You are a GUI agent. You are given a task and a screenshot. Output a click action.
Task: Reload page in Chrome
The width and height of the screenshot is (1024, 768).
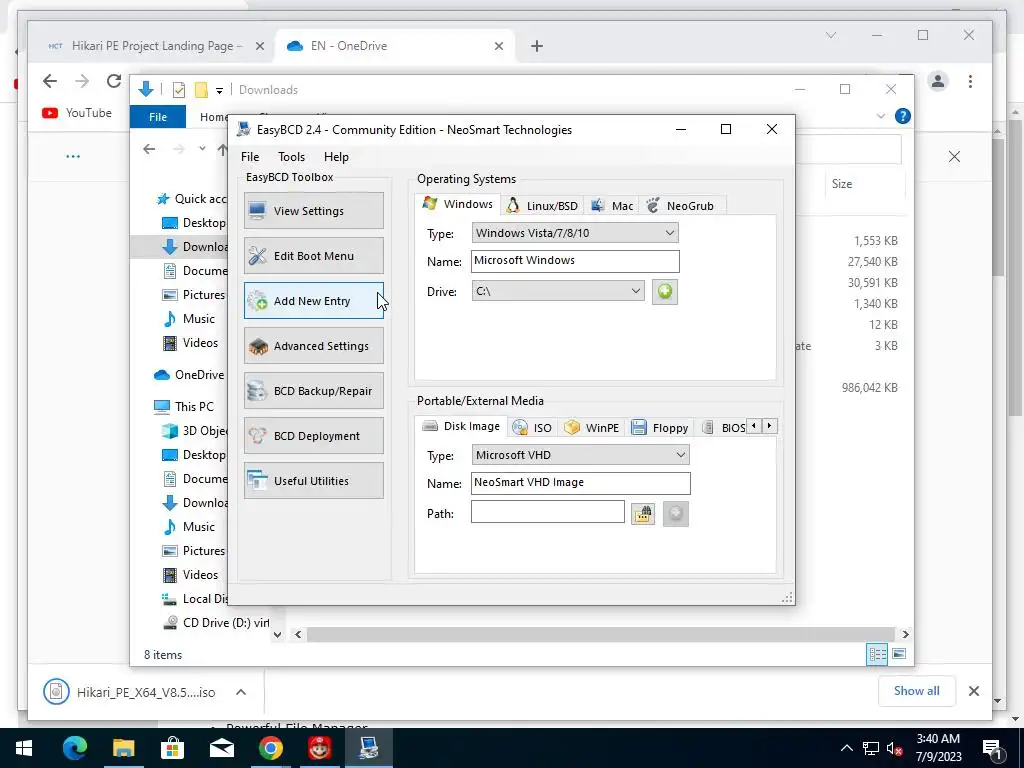[114, 81]
